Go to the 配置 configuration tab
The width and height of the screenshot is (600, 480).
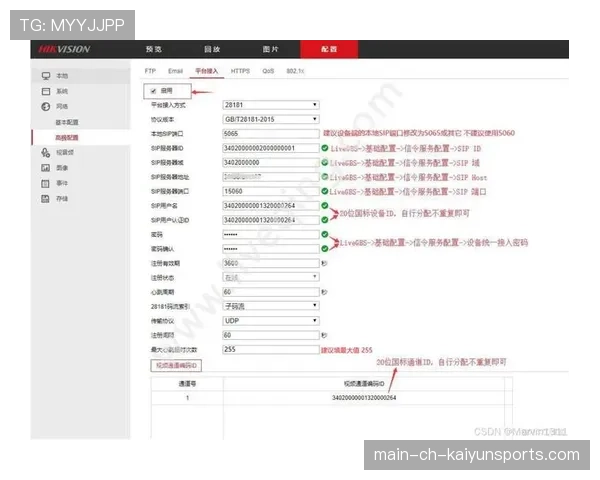pyautogui.click(x=329, y=49)
